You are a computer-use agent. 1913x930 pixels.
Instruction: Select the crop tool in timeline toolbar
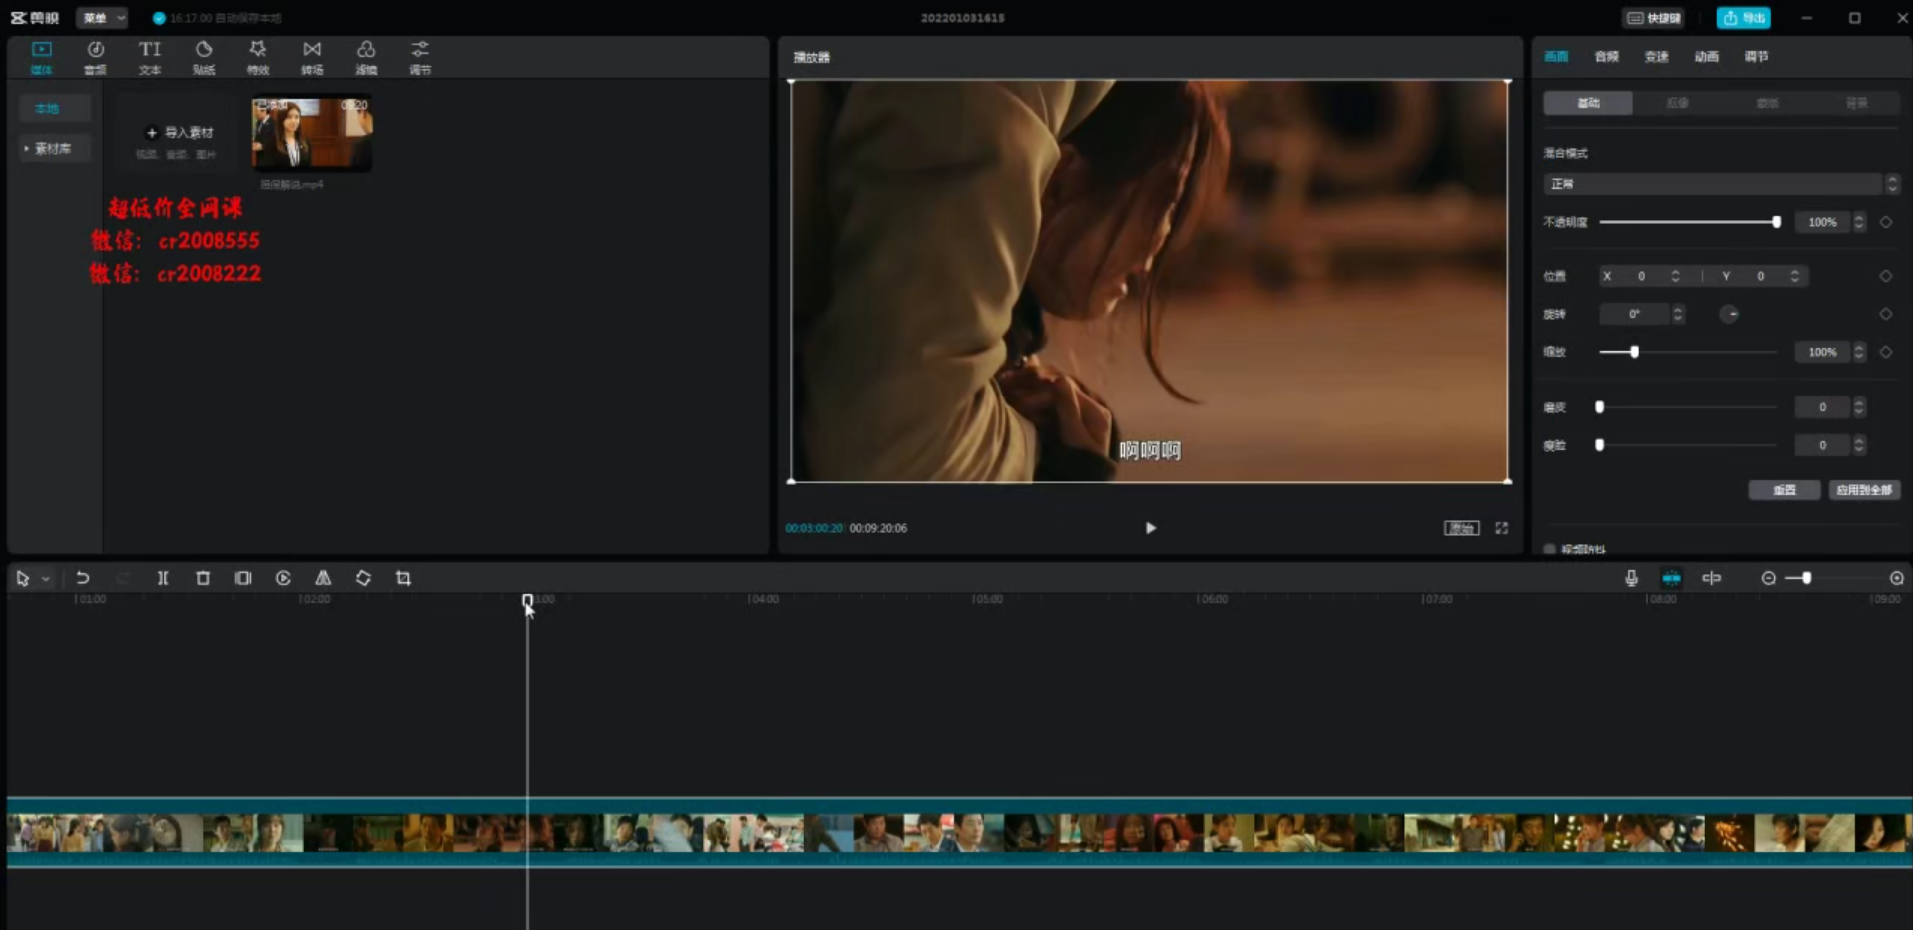click(x=403, y=578)
